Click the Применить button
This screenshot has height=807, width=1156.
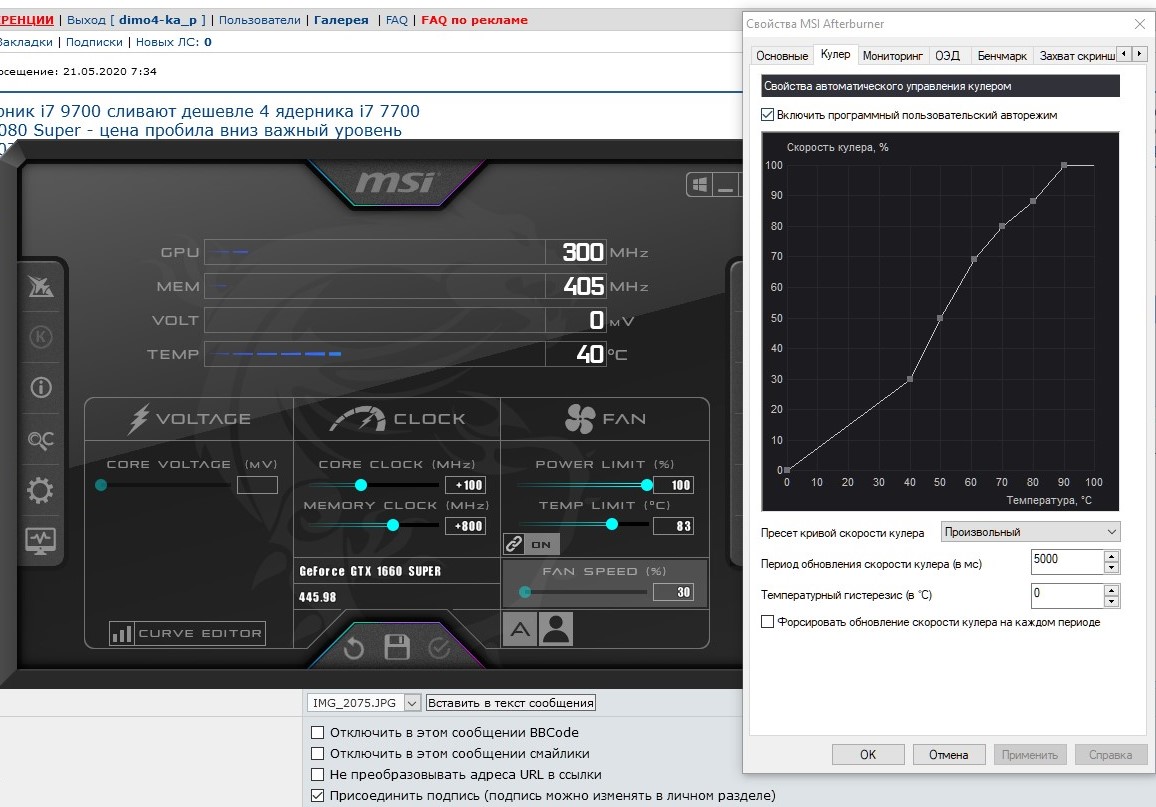pos(1029,755)
